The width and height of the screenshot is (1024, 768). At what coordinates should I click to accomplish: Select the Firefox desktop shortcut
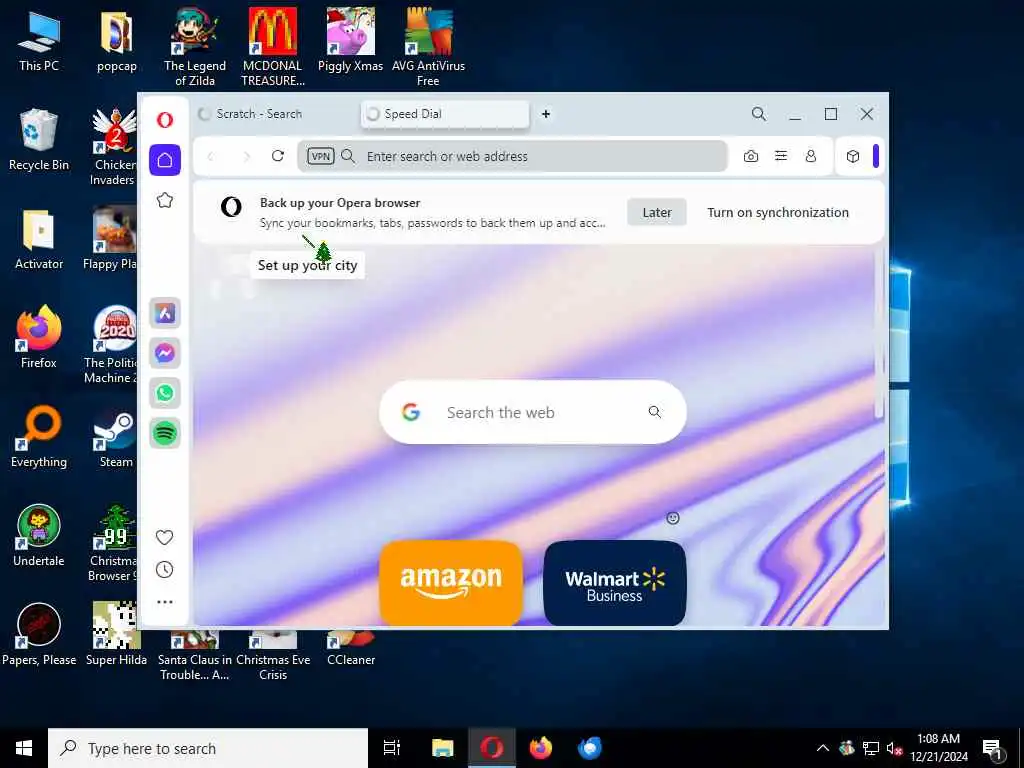pos(39,337)
